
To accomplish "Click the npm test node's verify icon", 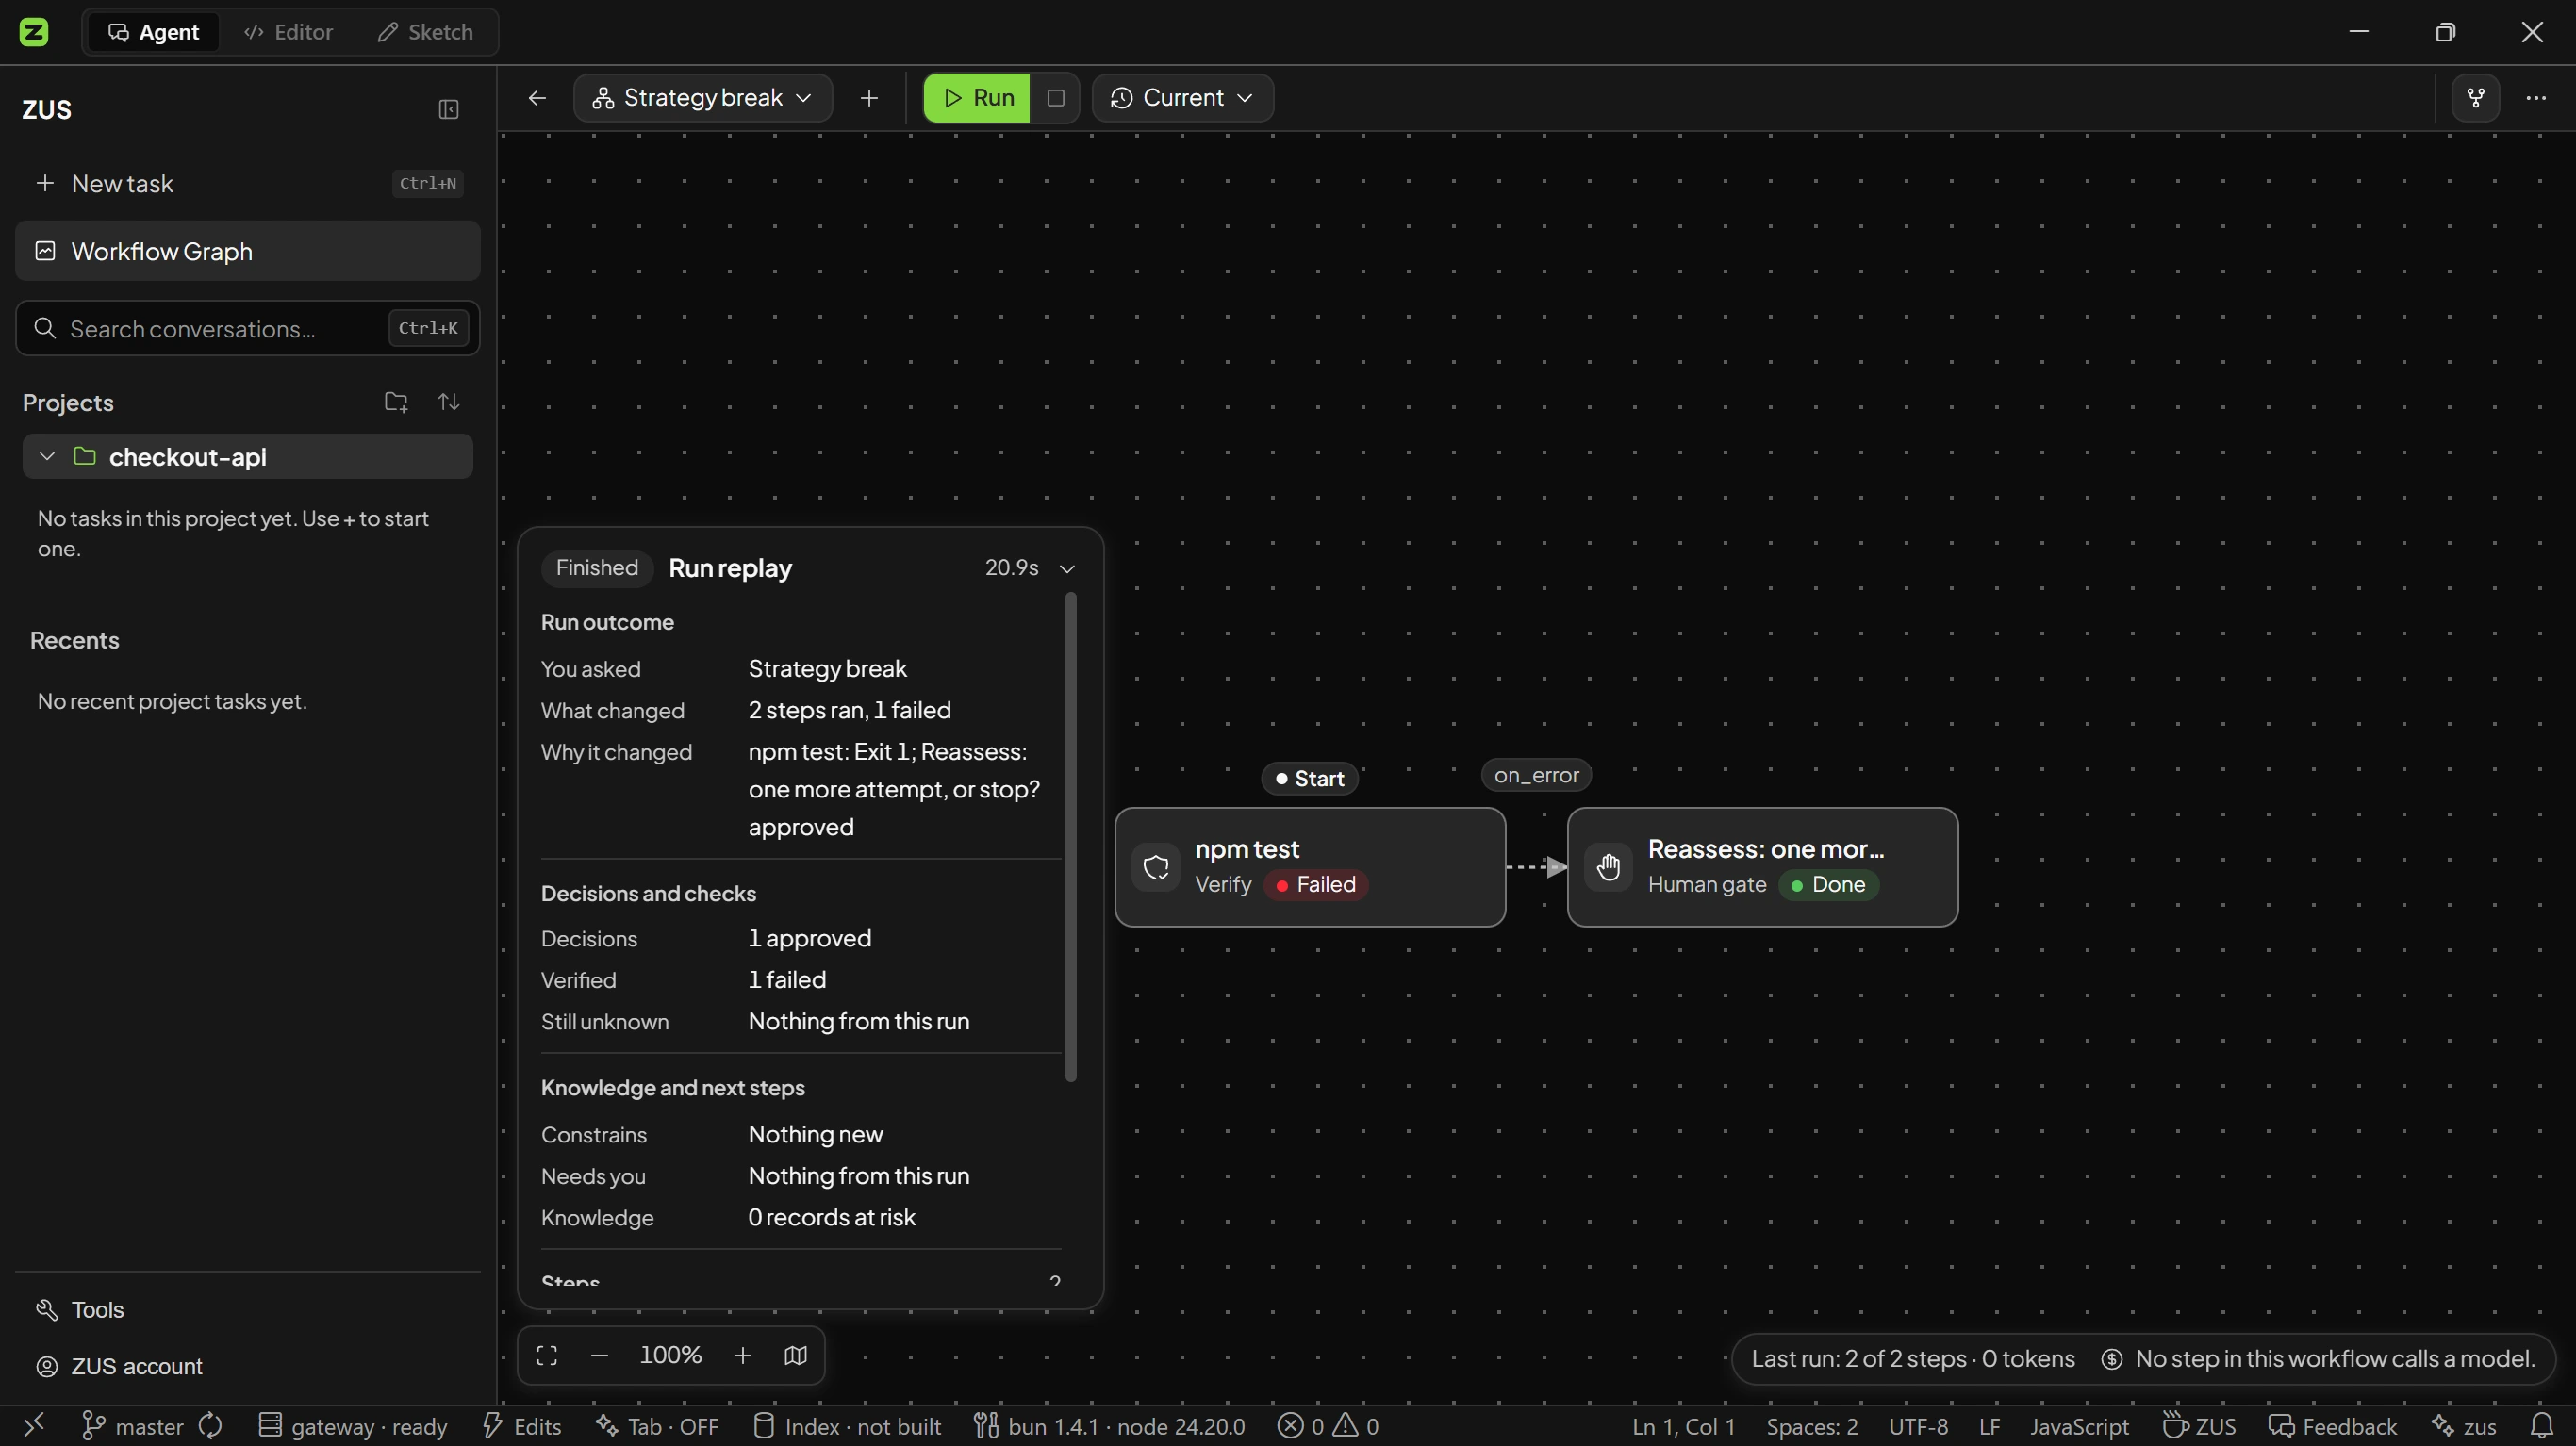I will 1156,867.
